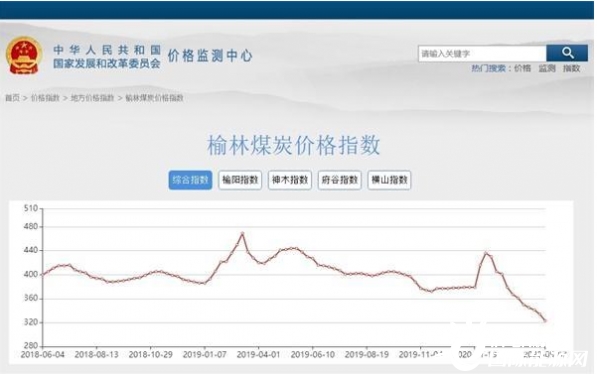Viewport: 597px width, 374px height.
Task: Click the 价格监测中心 site title
Action: [x=210, y=56]
